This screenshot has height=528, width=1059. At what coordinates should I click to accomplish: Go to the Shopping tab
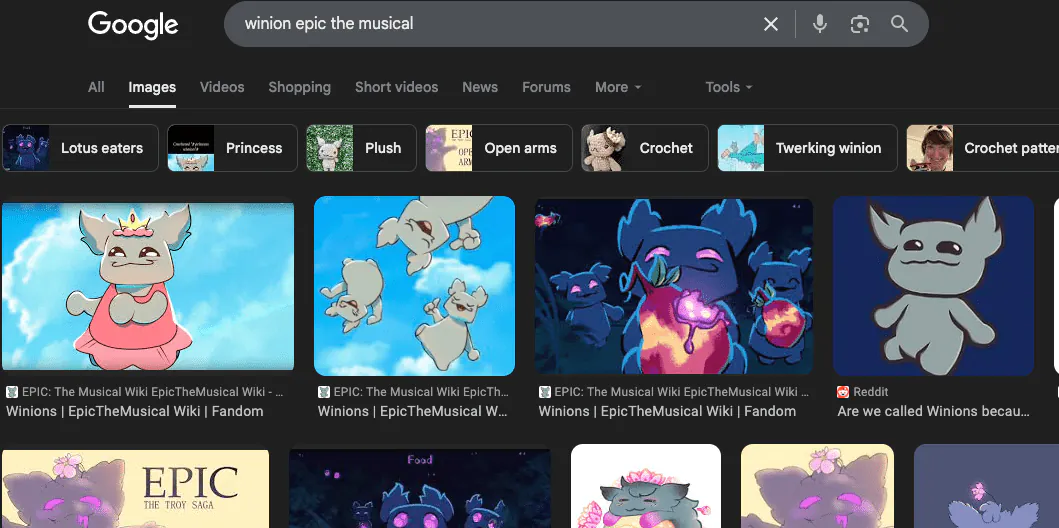pyautogui.click(x=300, y=87)
